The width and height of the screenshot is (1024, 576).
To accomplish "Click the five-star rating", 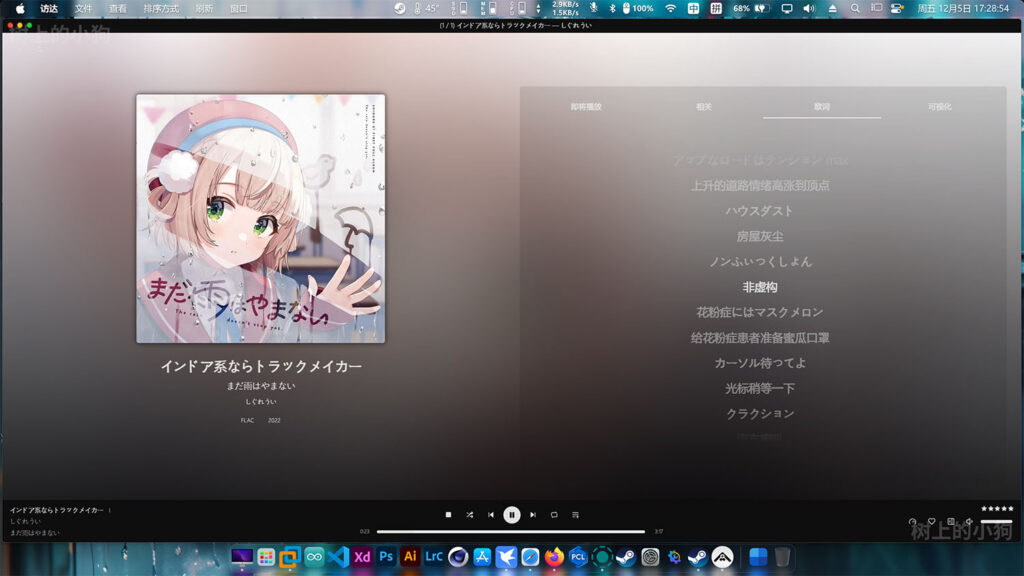I will [997, 509].
